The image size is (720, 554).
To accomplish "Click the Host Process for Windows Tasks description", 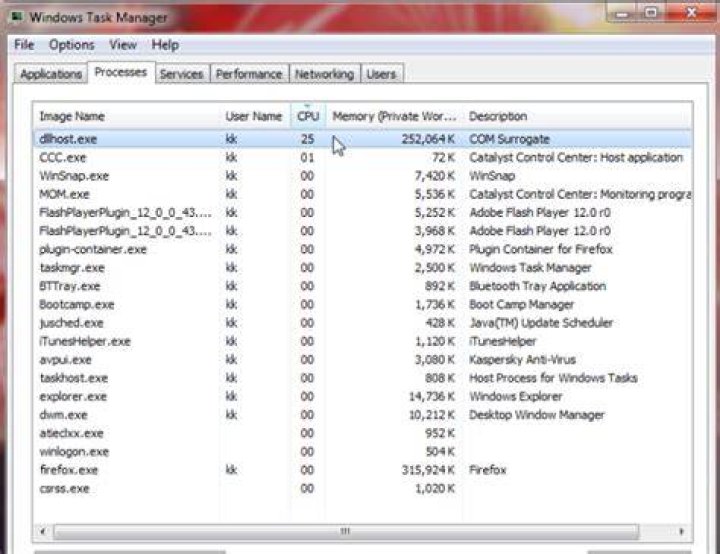I will click(x=553, y=378).
